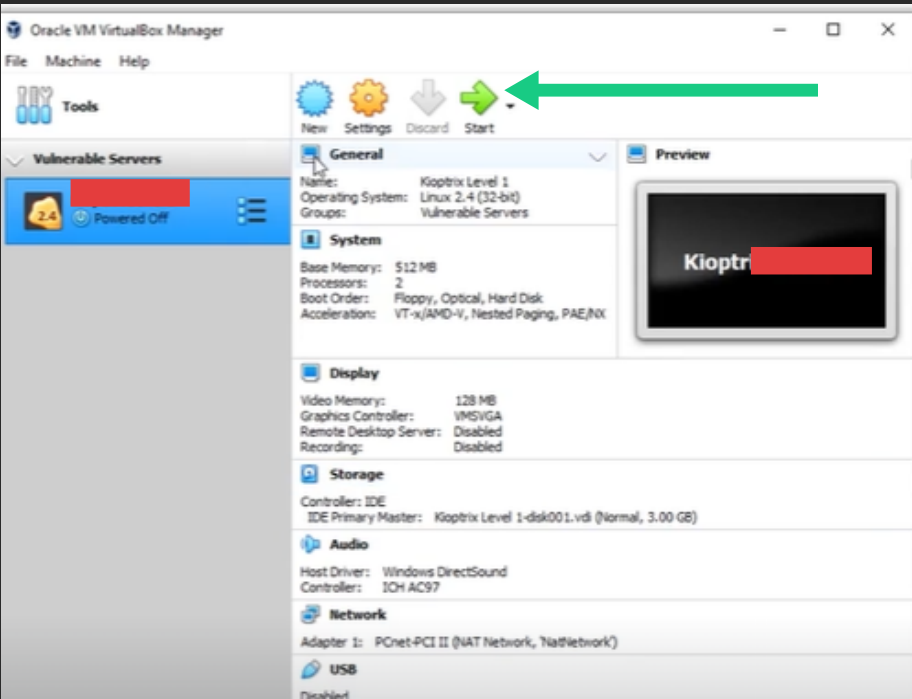
Task: Open the Audio section heading link
Action: (x=348, y=544)
